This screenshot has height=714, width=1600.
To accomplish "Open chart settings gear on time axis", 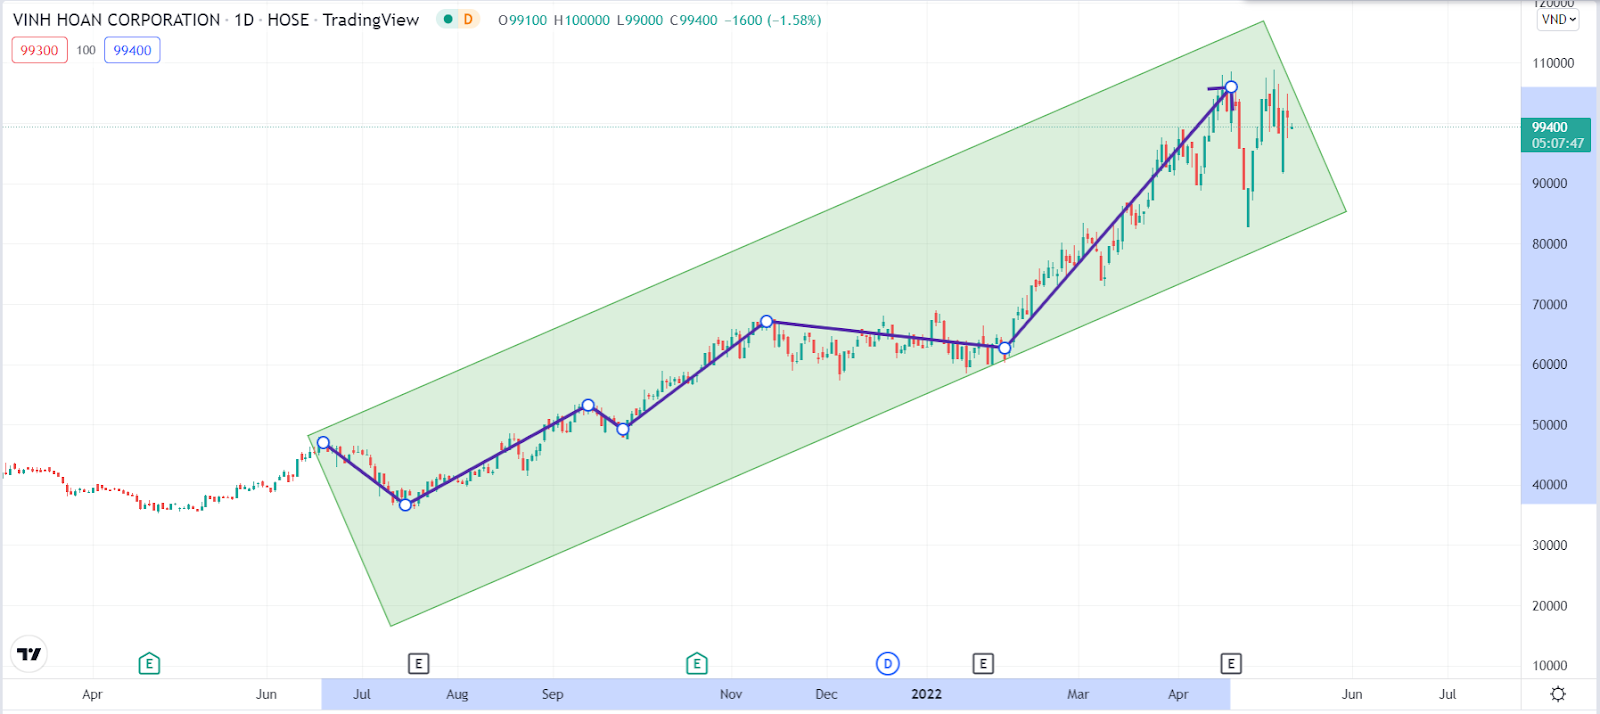I will click(1558, 694).
